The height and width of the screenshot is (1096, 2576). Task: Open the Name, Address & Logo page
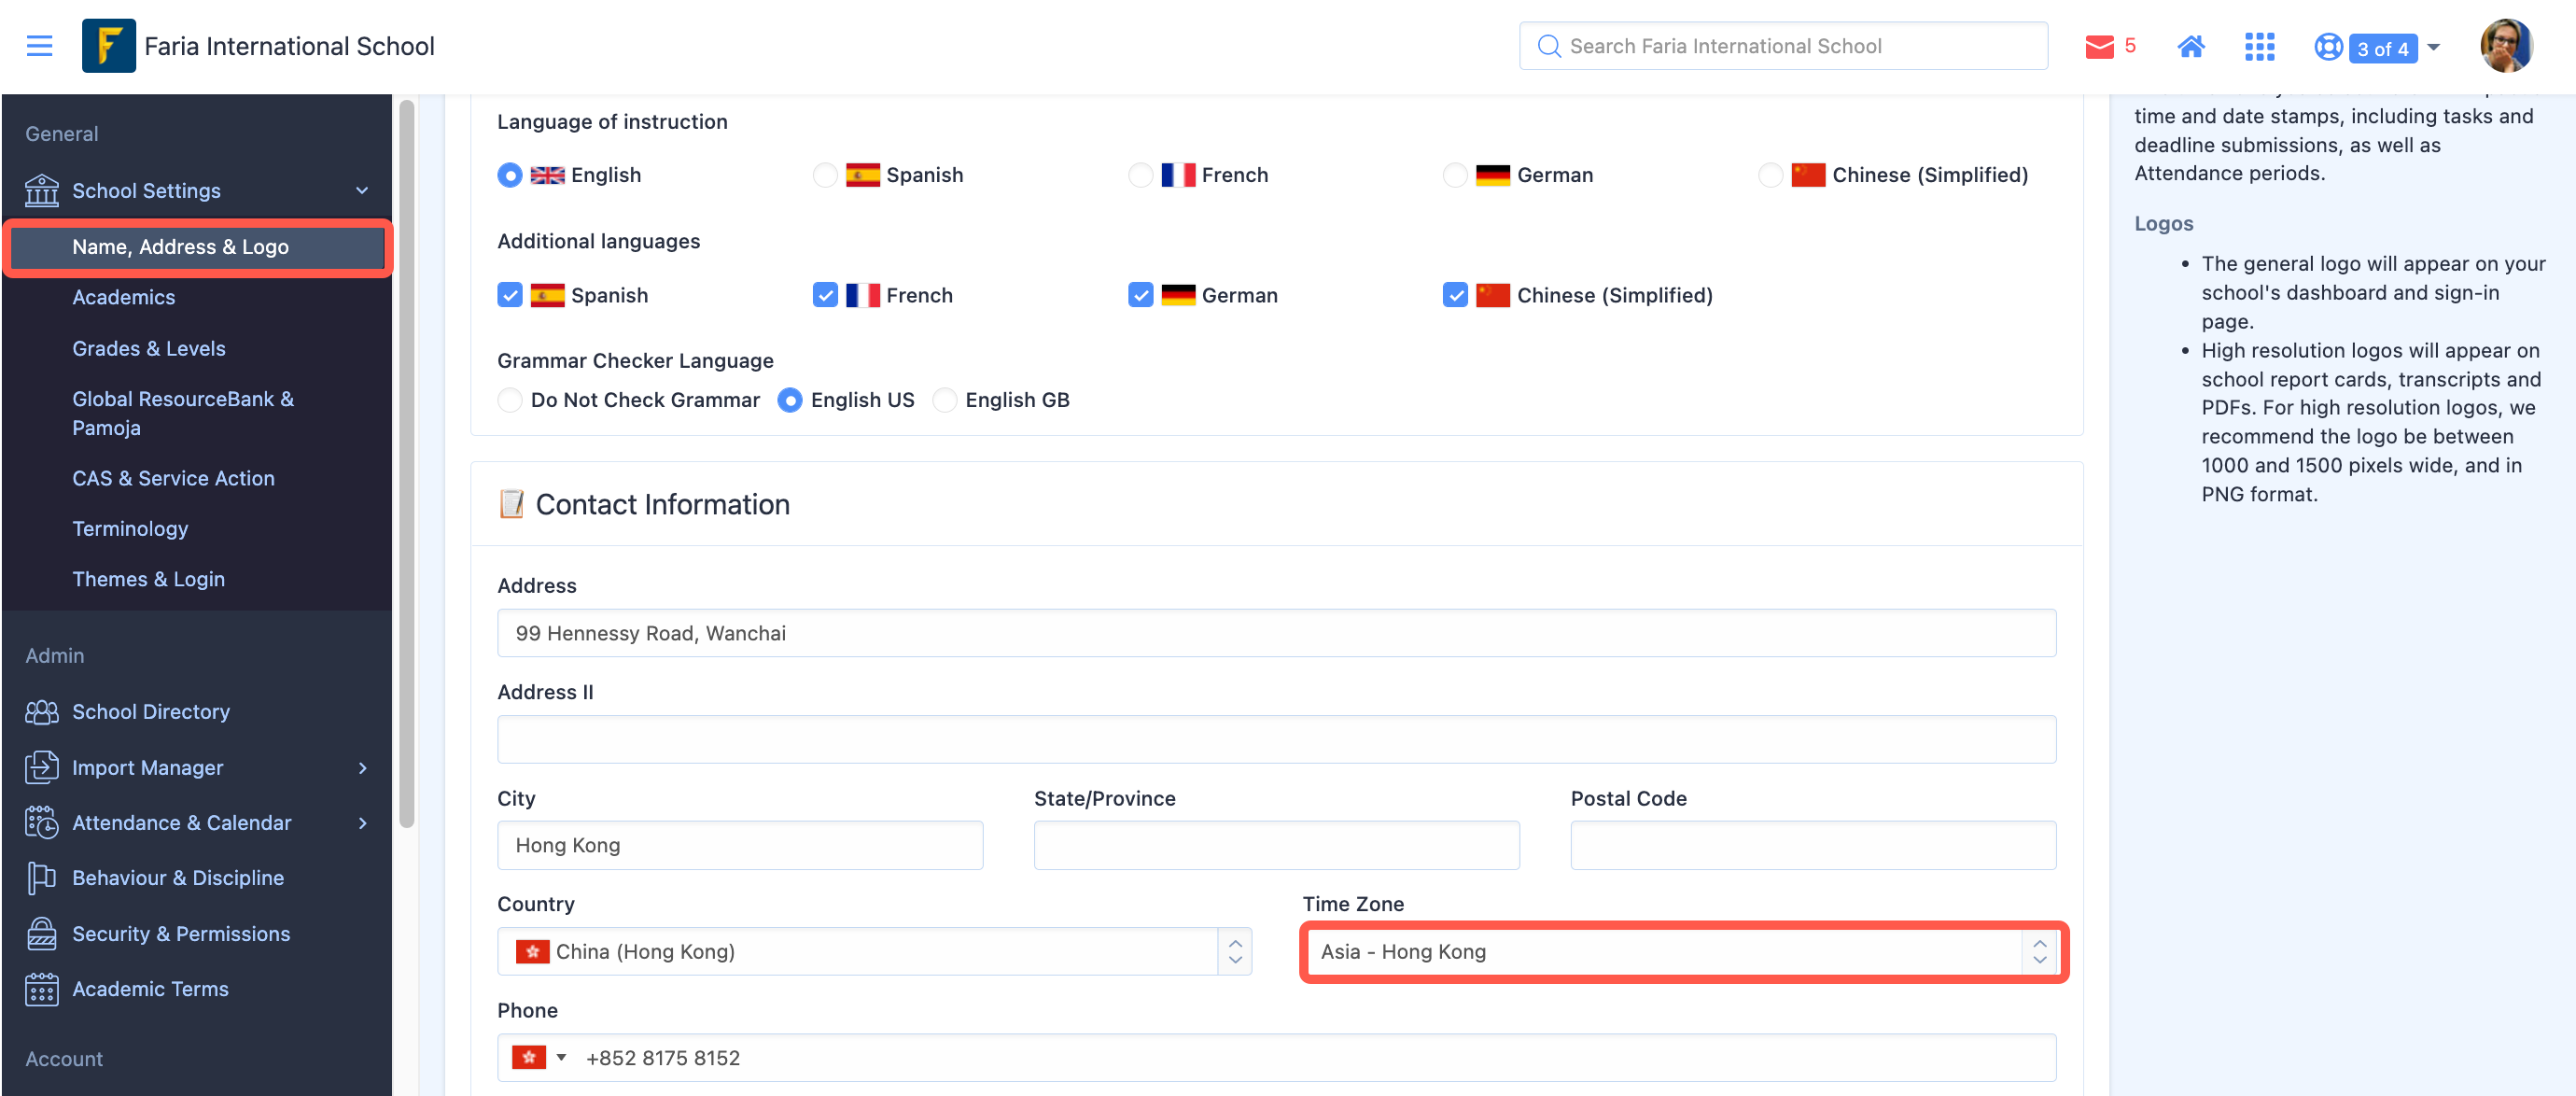pyautogui.click(x=181, y=247)
